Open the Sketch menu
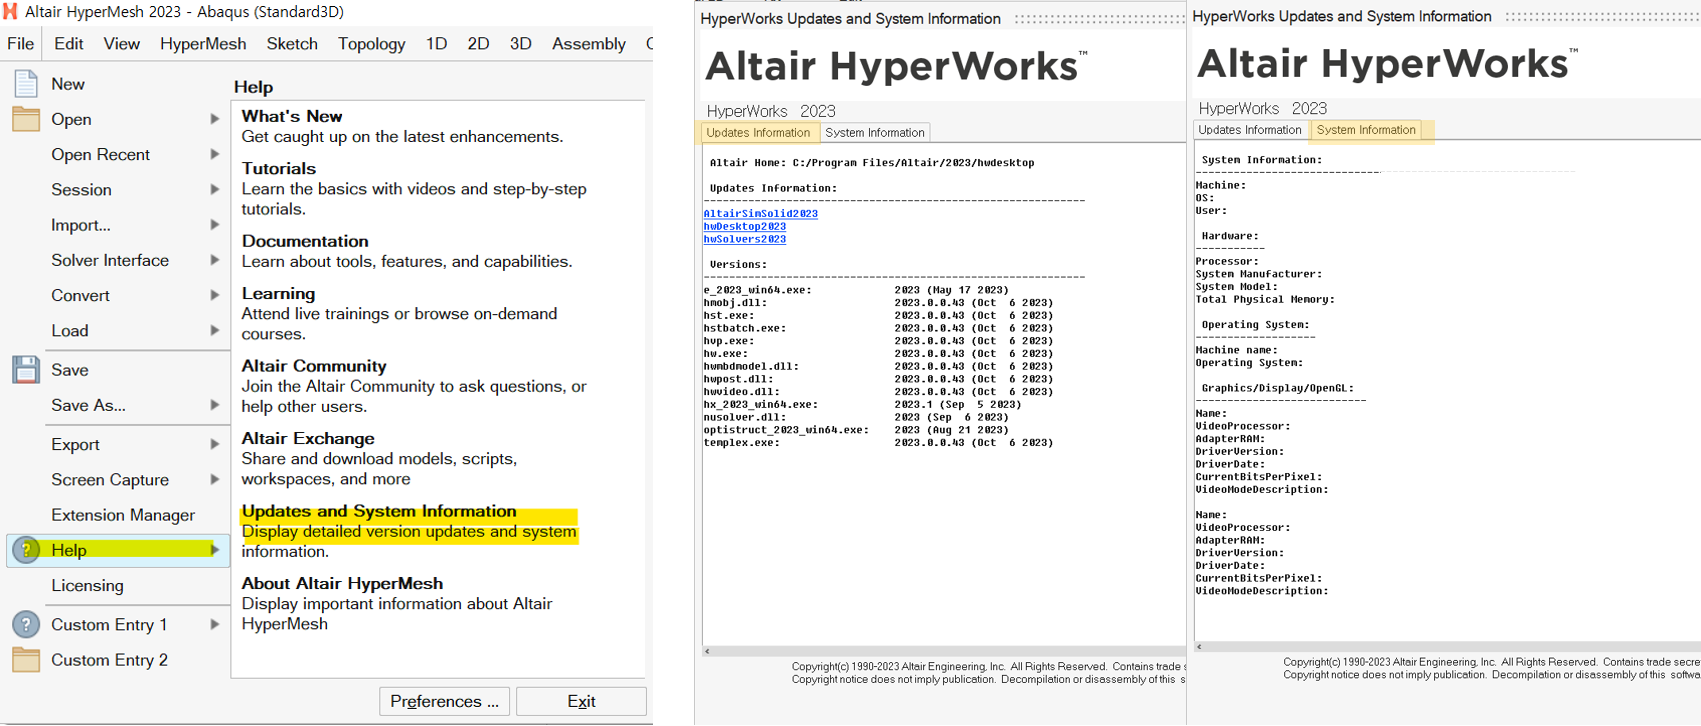This screenshot has width=1701, height=726. (292, 44)
